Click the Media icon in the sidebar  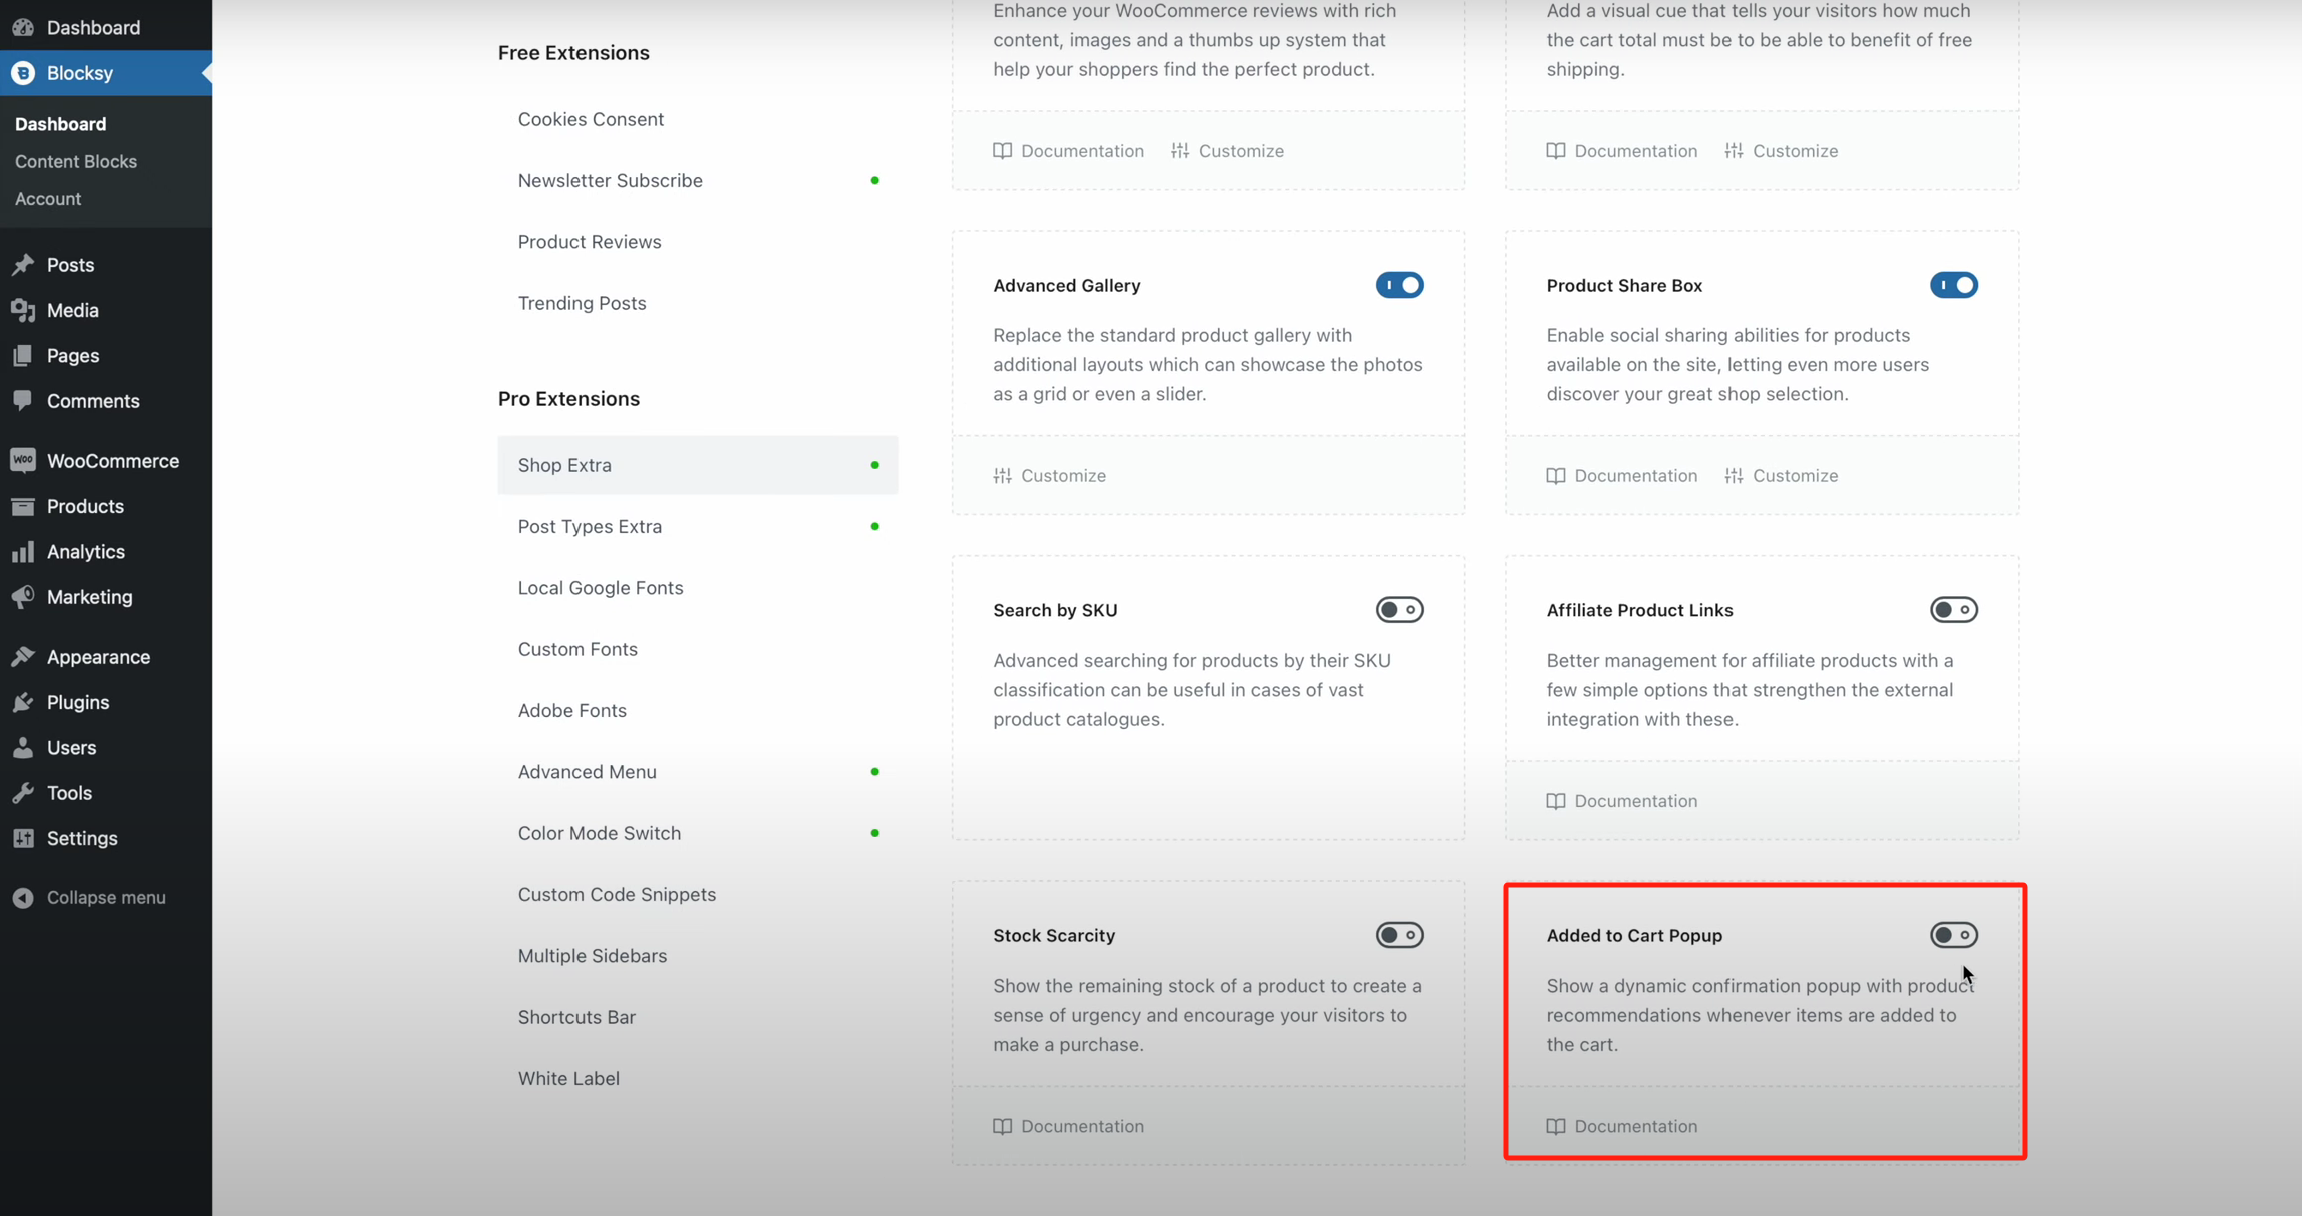23,310
